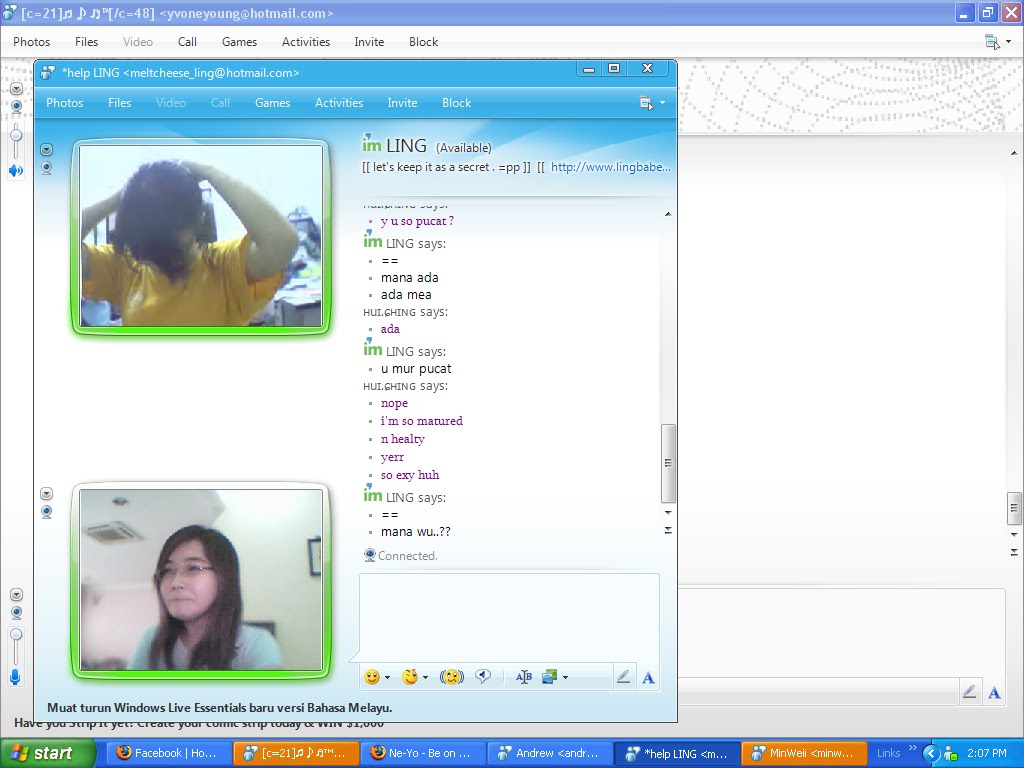Open the lingbabe link in LING's status
The height and width of the screenshot is (768, 1024).
(x=611, y=167)
